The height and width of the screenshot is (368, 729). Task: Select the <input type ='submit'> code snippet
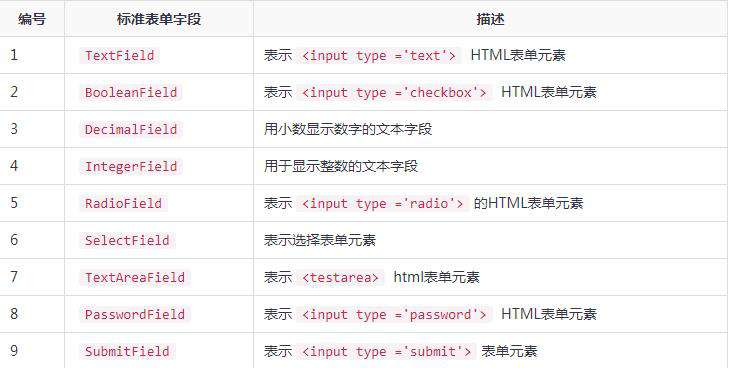(386, 351)
